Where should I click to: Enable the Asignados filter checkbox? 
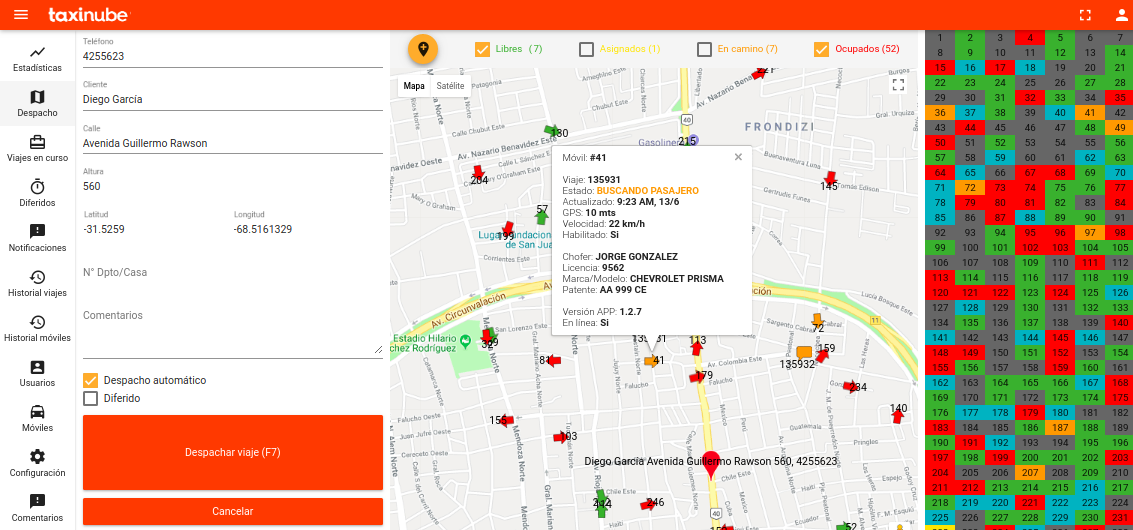pos(587,49)
